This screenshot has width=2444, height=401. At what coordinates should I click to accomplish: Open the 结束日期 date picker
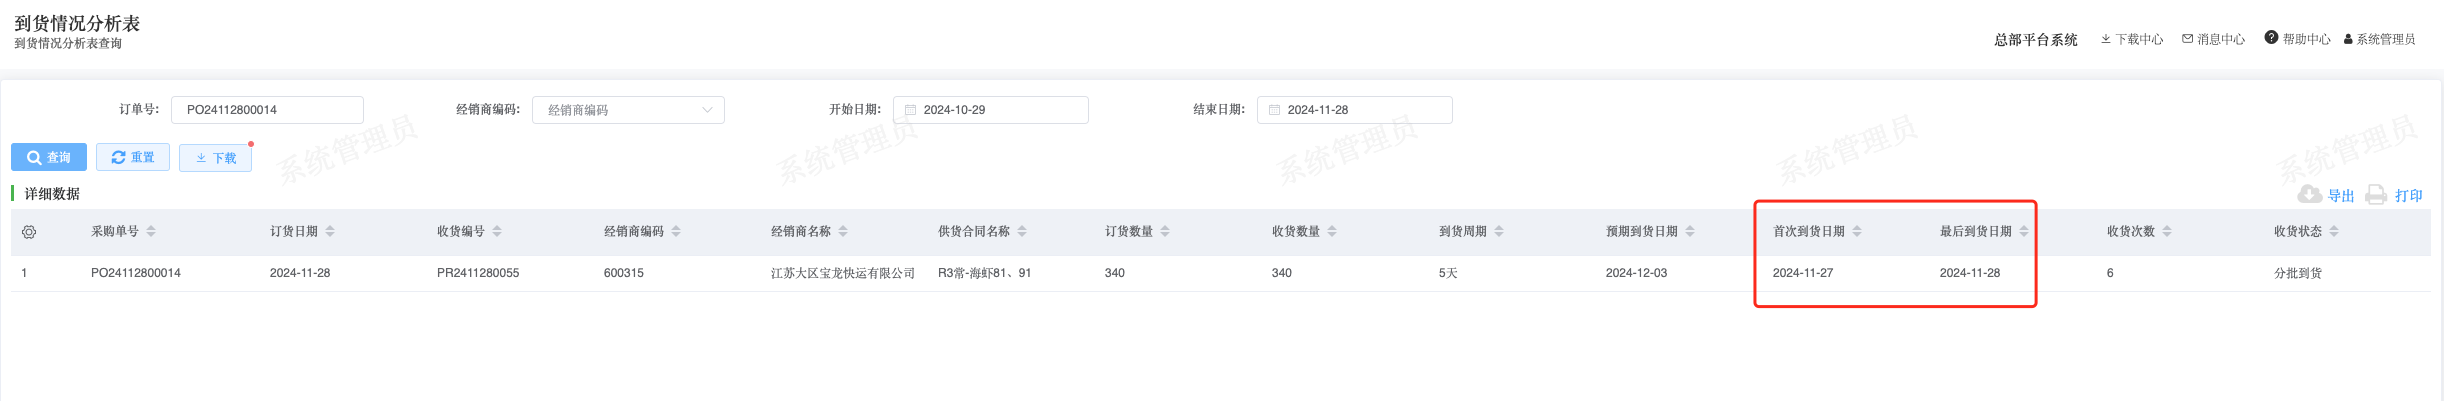[x=1354, y=110]
